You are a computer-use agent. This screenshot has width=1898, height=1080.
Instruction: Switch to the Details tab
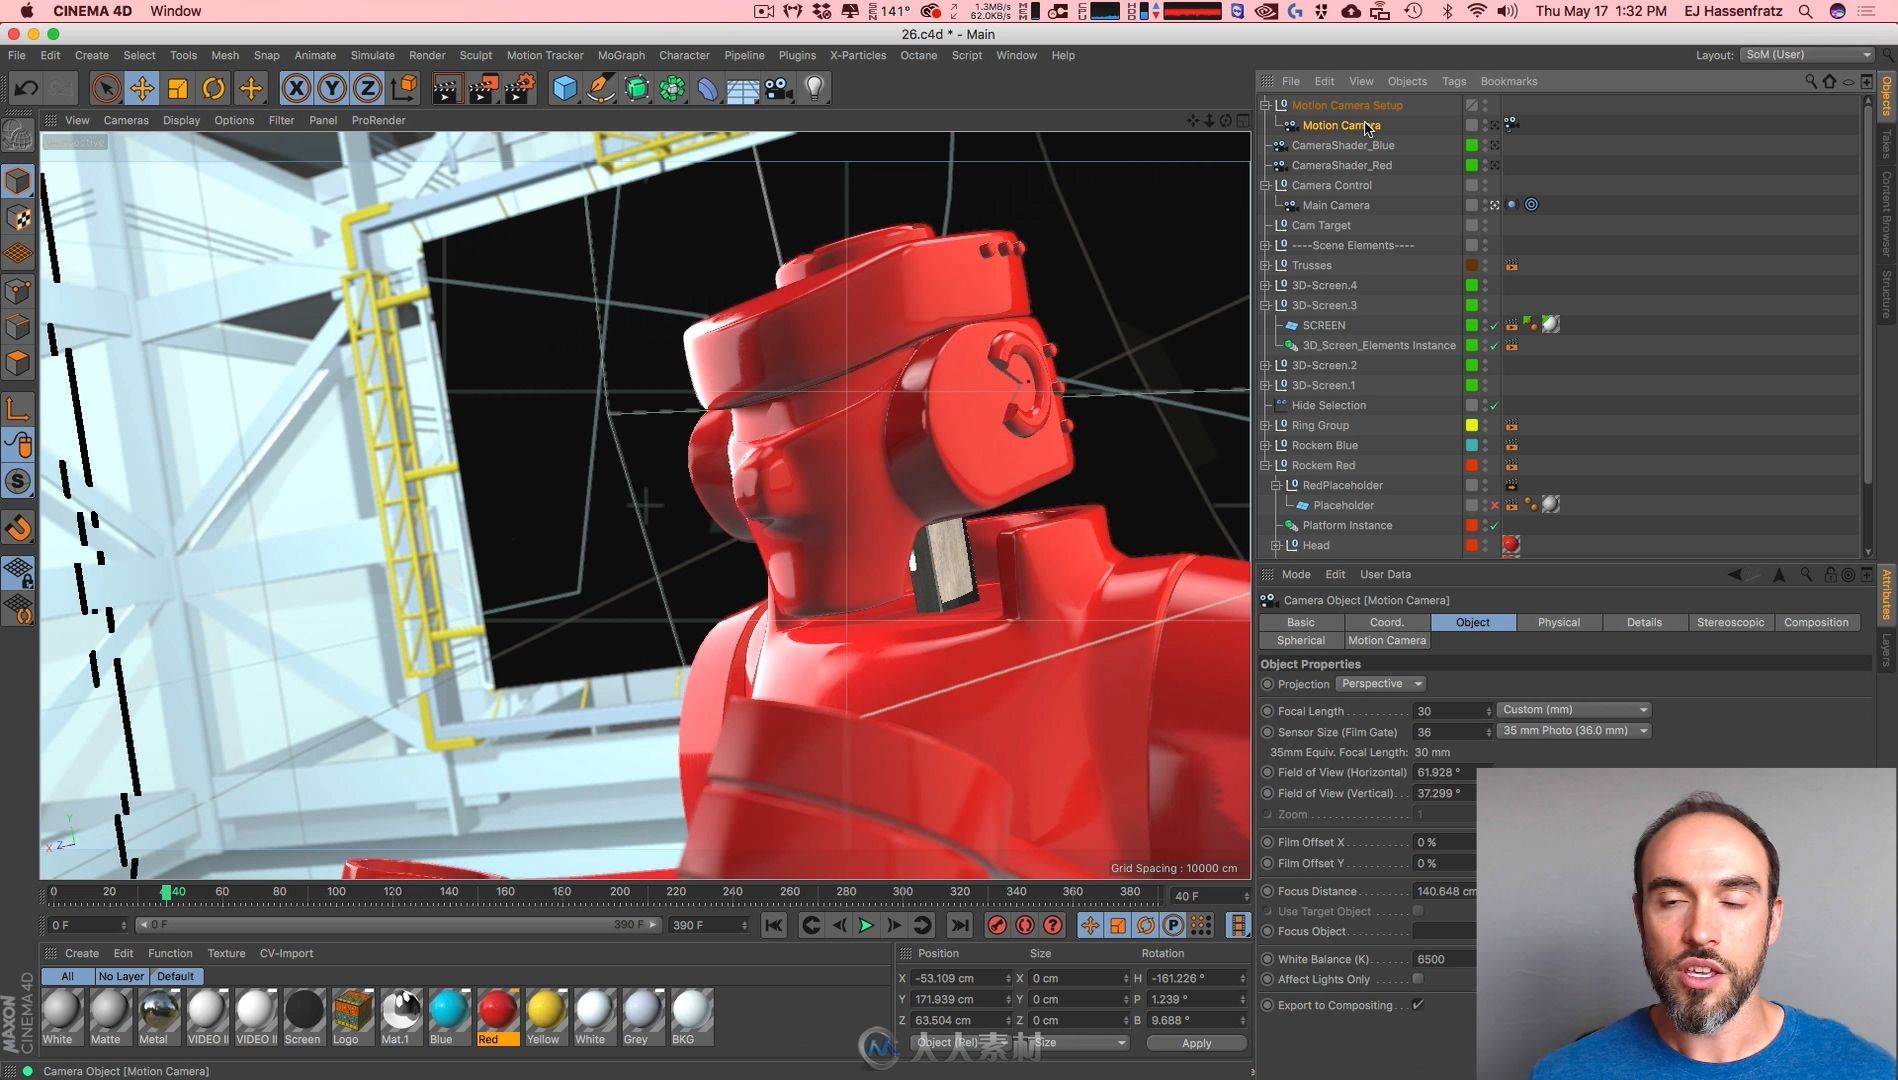tap(1644, 622)
